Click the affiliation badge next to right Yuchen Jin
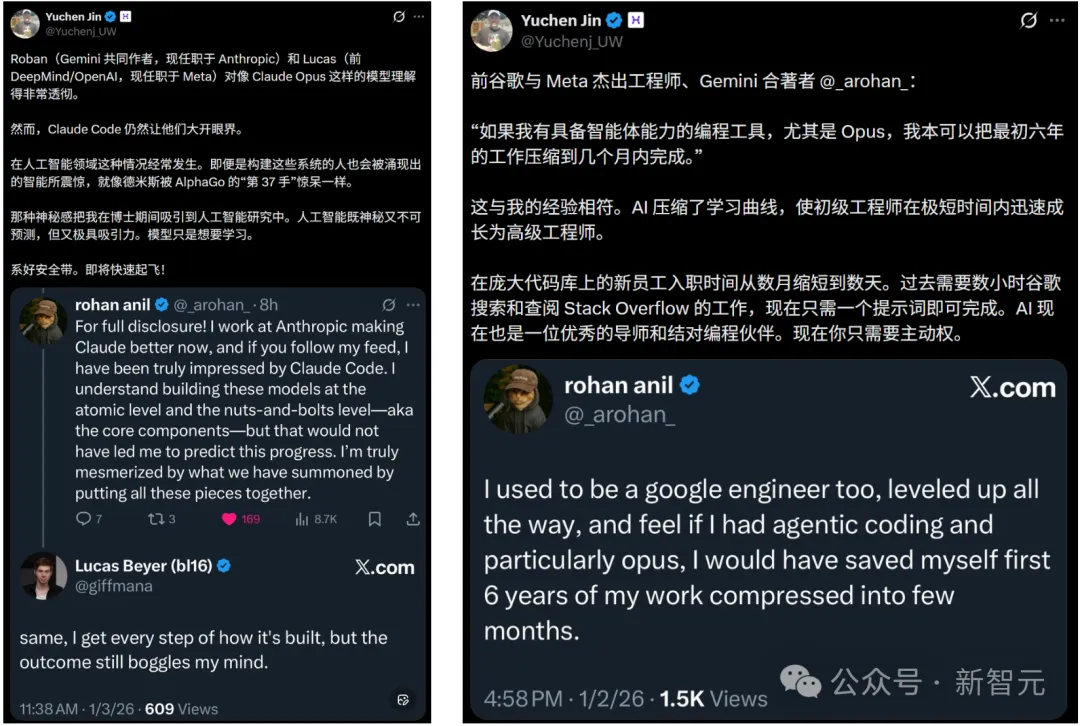 pos(636,21)
